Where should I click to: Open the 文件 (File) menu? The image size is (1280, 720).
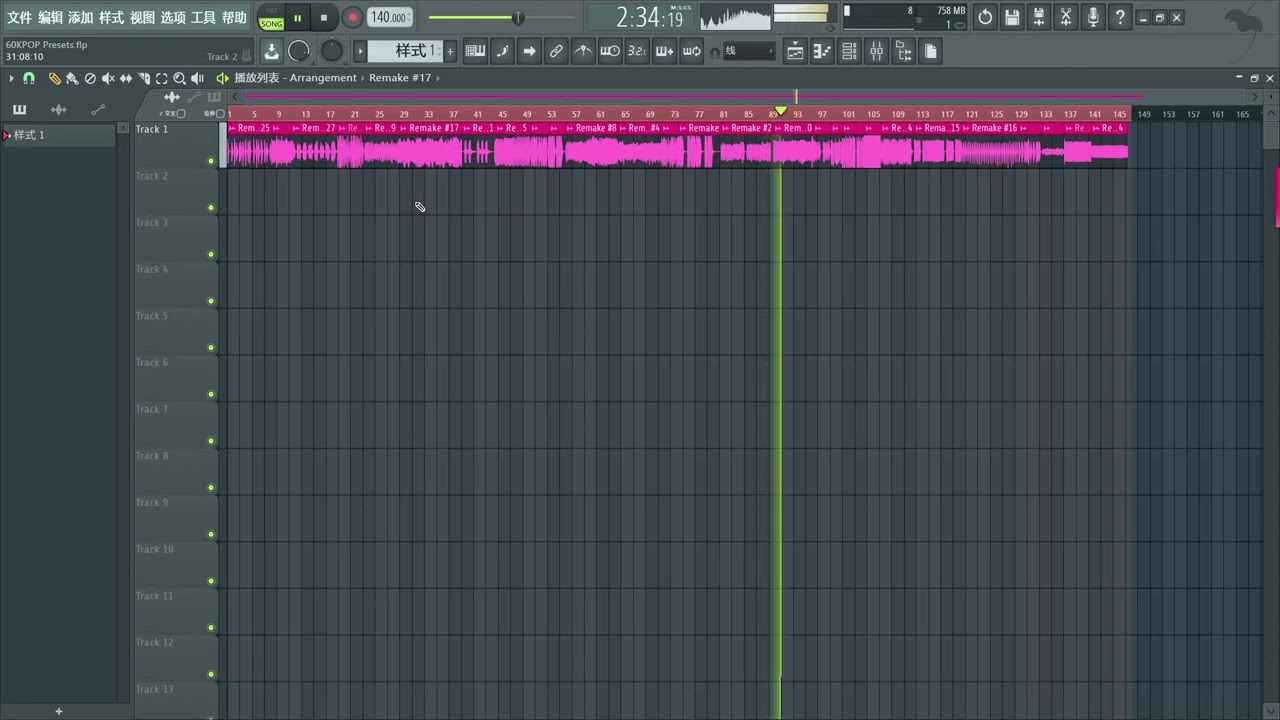pos(19,17)
